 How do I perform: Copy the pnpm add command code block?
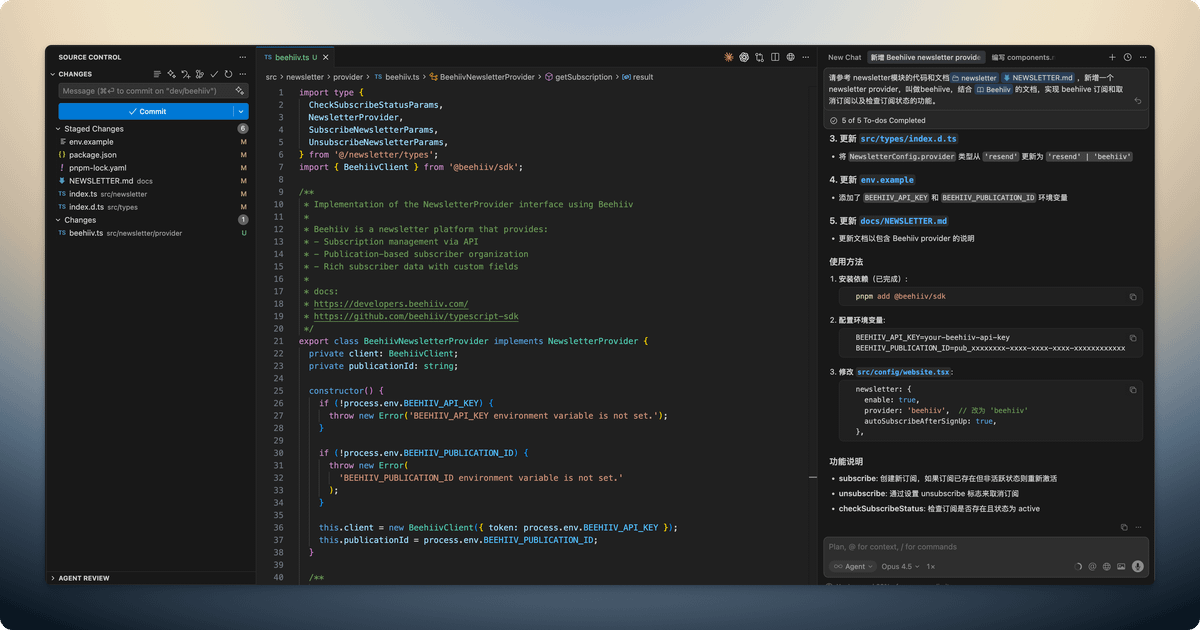[x=1133, y=297]
